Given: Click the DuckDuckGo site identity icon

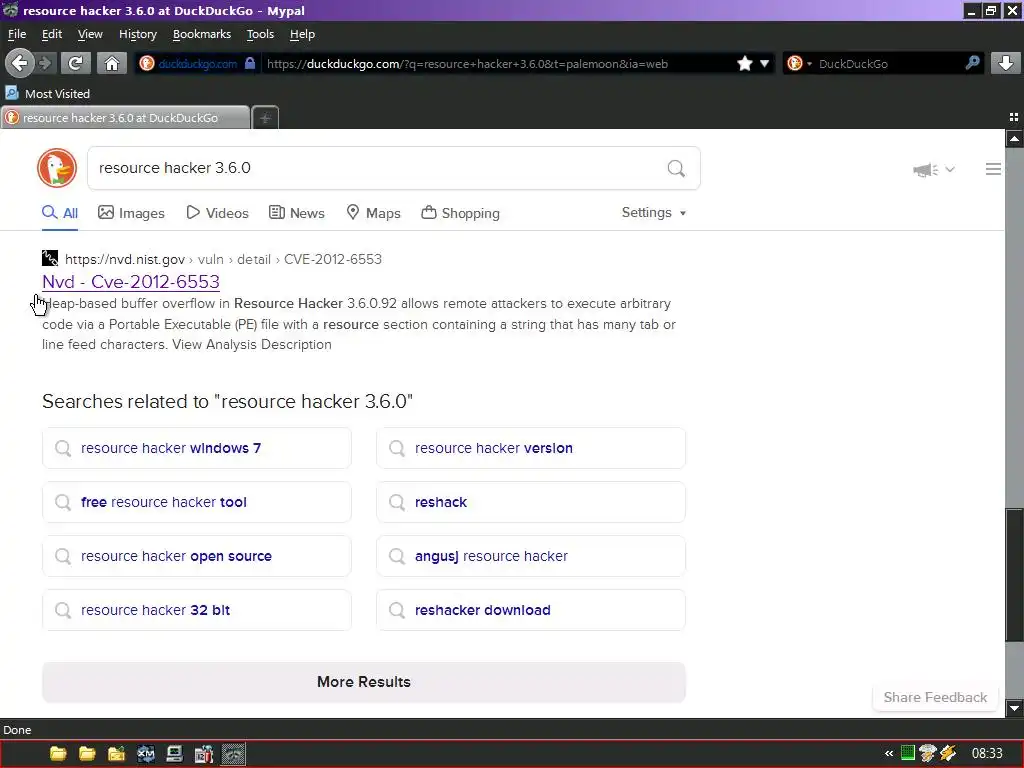Looking at the screenshot, I should [148, 63].
